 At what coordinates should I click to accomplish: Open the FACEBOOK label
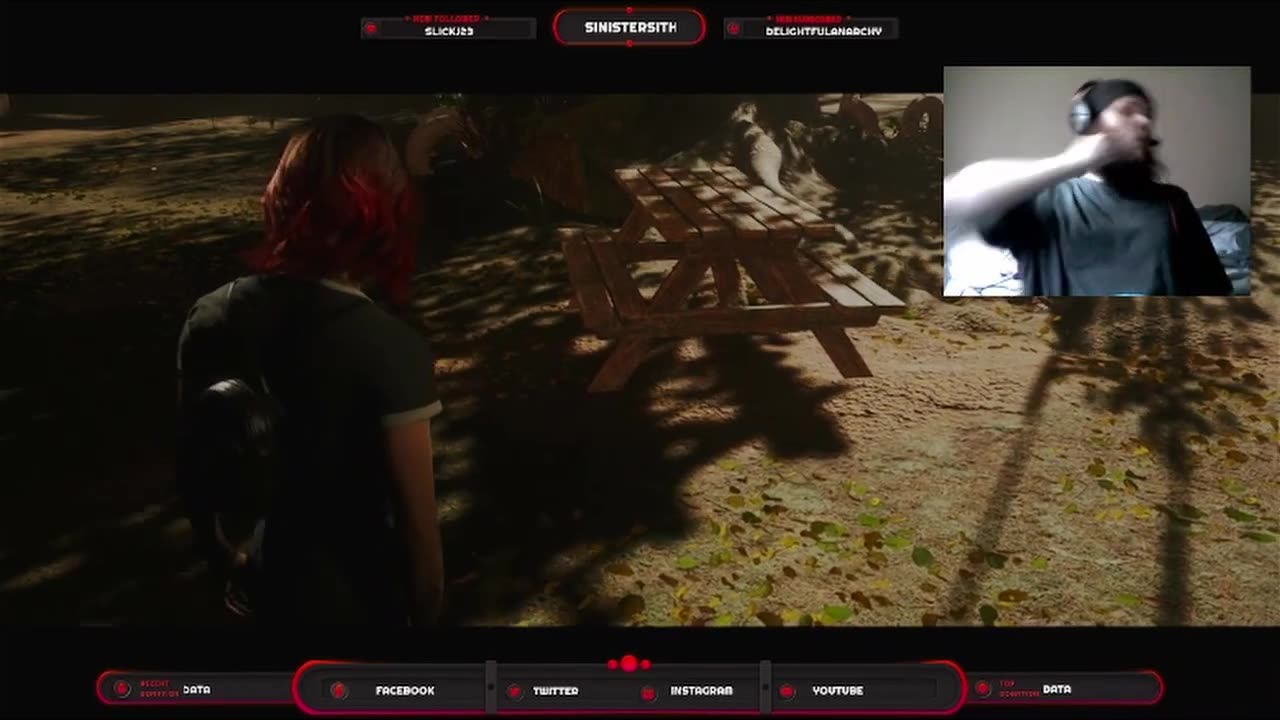[405, 691]
